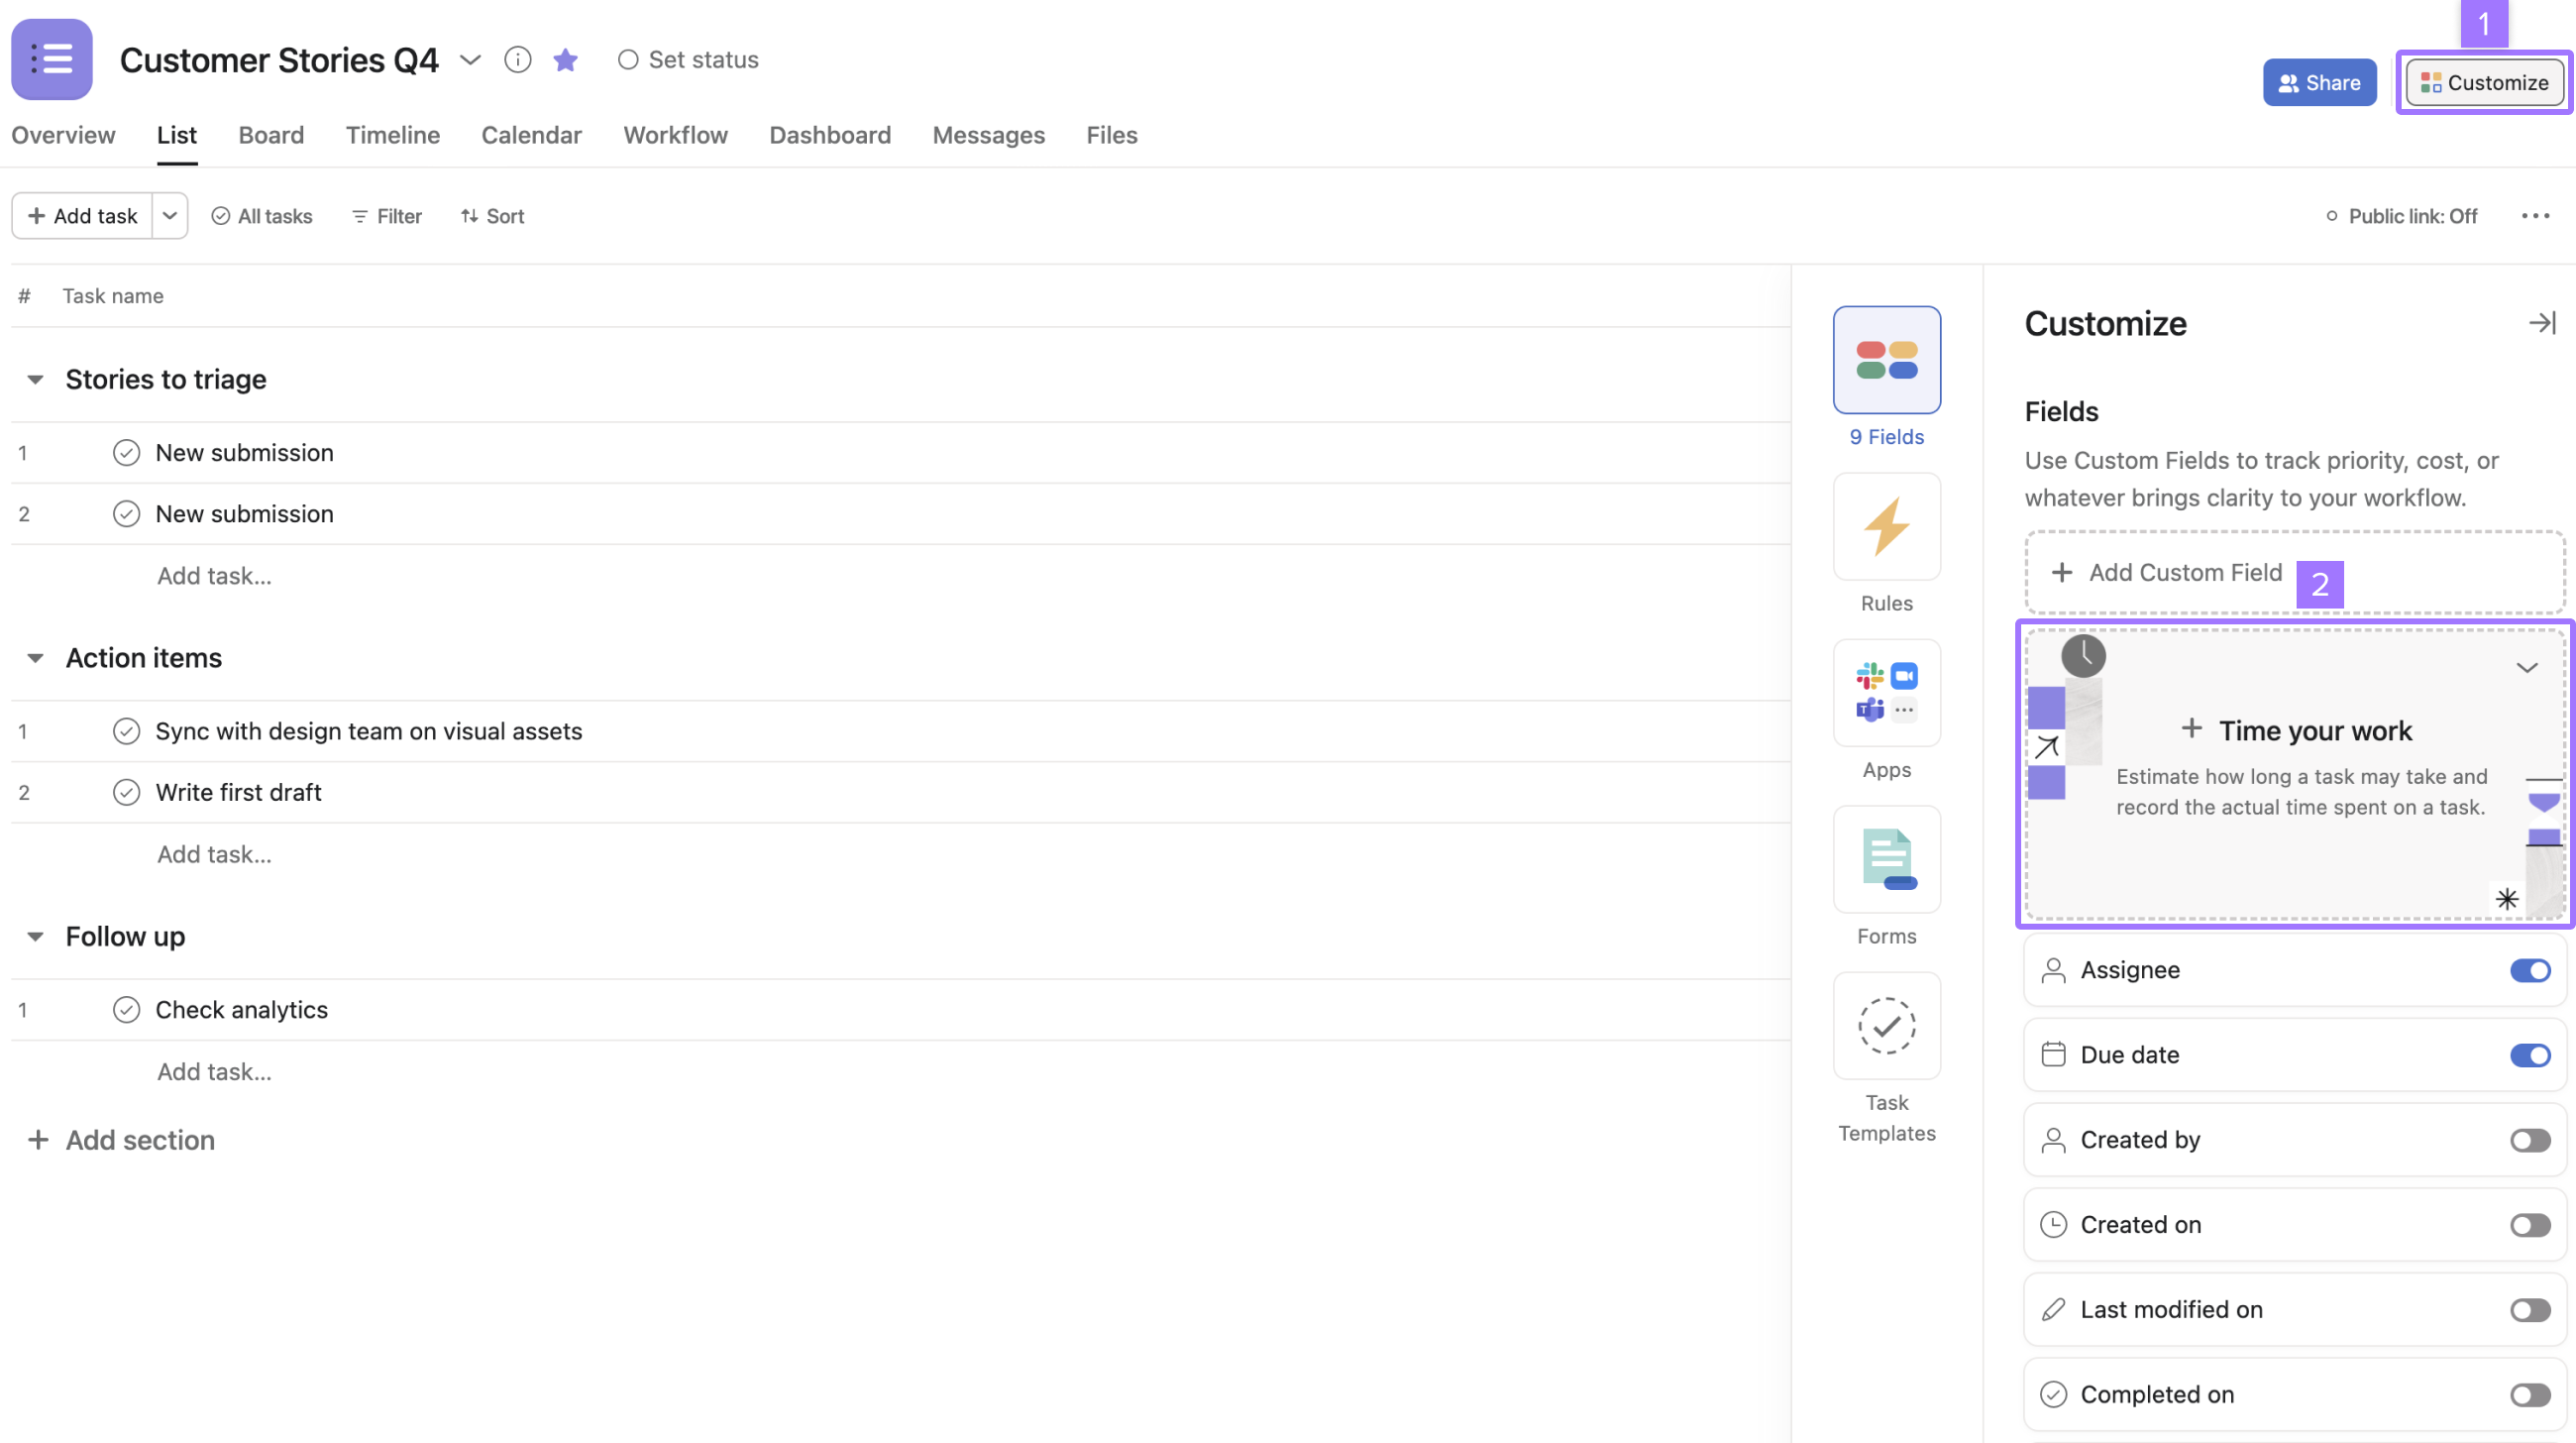Switch to the Board view tab
The width and height of the screenshot is (2576, 1443).
pyautogui.click(x=270, y=135)
